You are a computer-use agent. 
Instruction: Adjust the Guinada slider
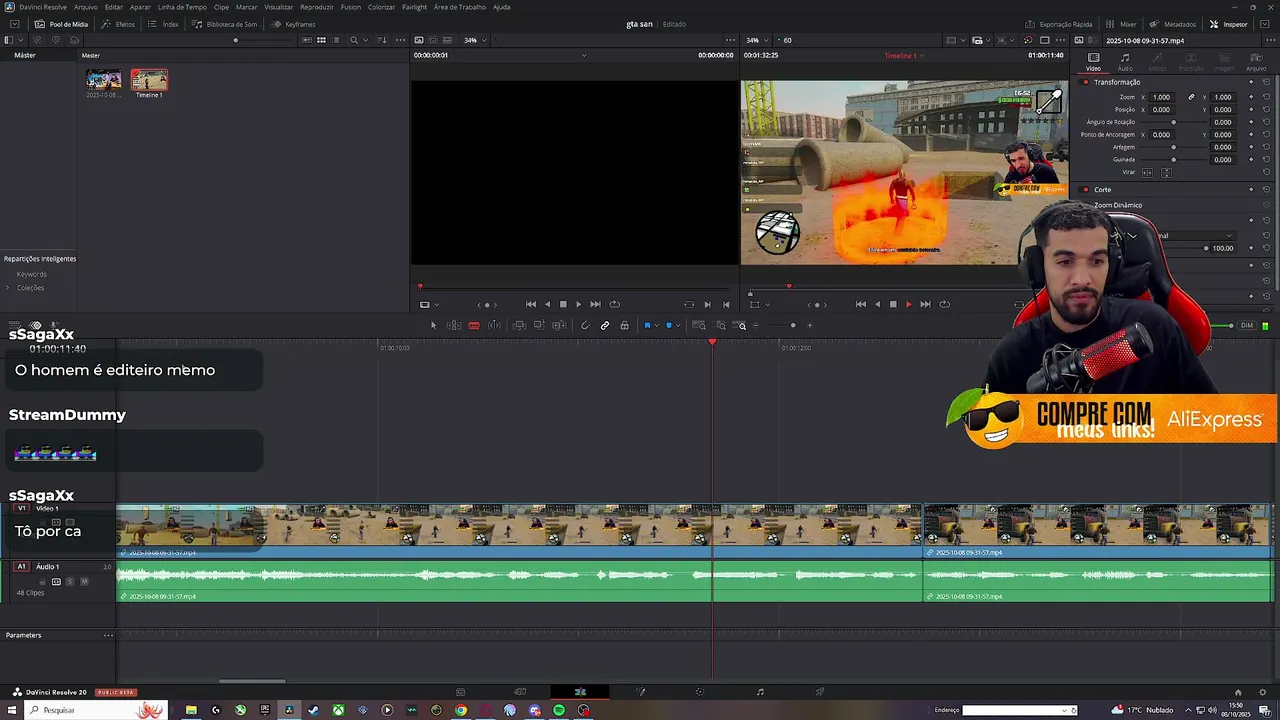1173,159
